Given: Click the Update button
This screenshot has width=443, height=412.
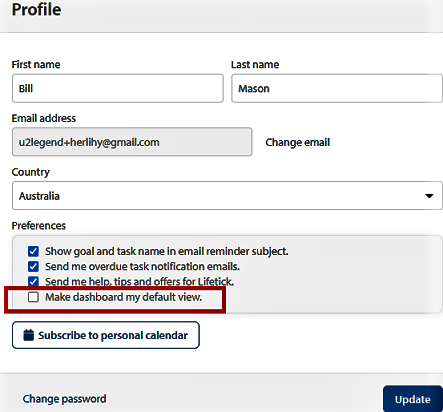Looking at the screenshot, I should click(413, 399).
